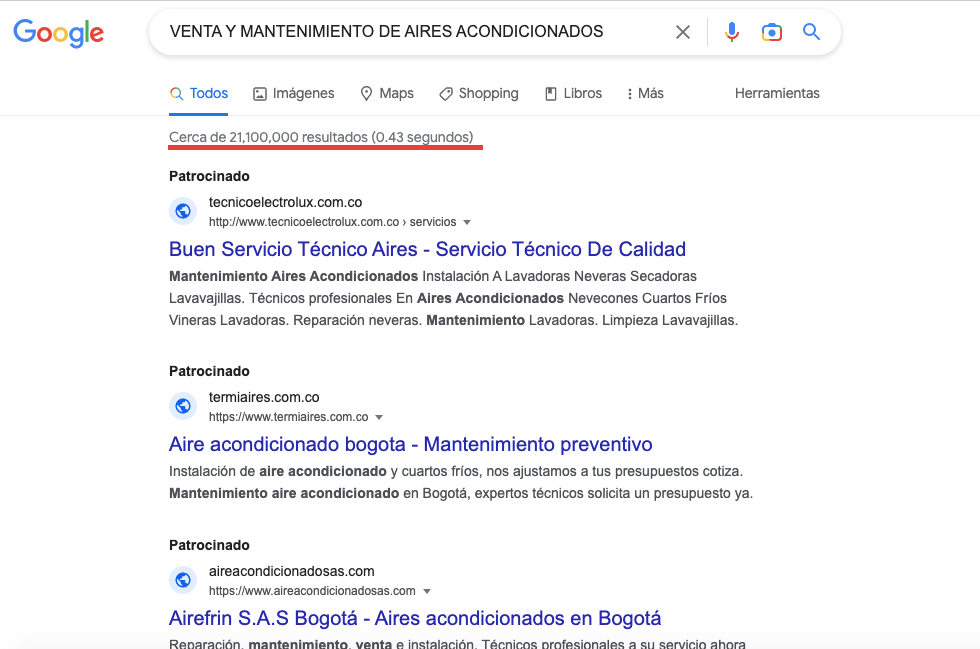The height and width of the screenshot is (649, 980).
Task: Click the https://www.aireacondicionadosas.com URL text
Action: 312,591
